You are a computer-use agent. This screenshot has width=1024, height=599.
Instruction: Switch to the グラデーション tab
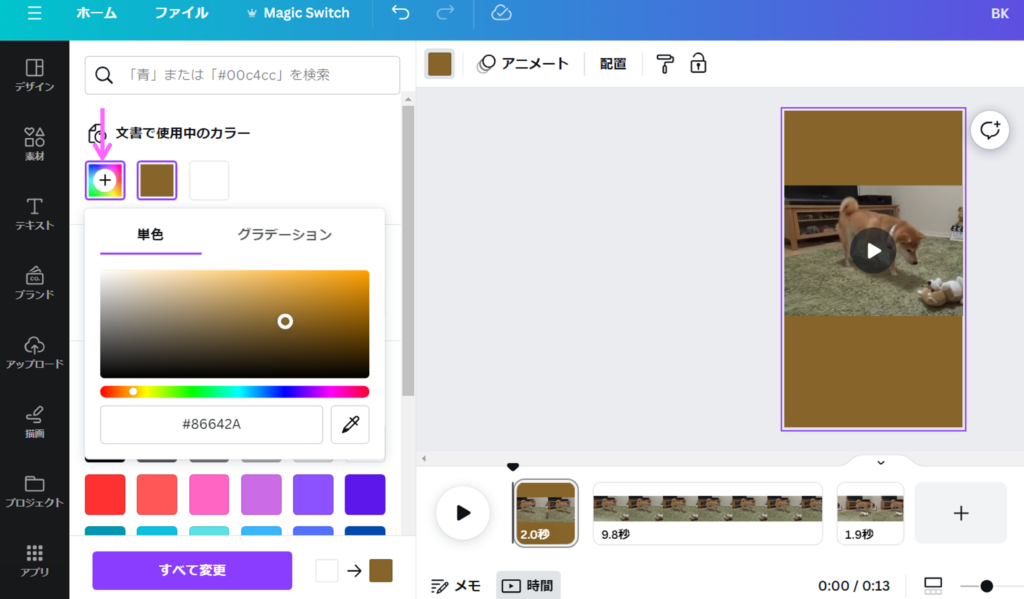tap(284, 235)
